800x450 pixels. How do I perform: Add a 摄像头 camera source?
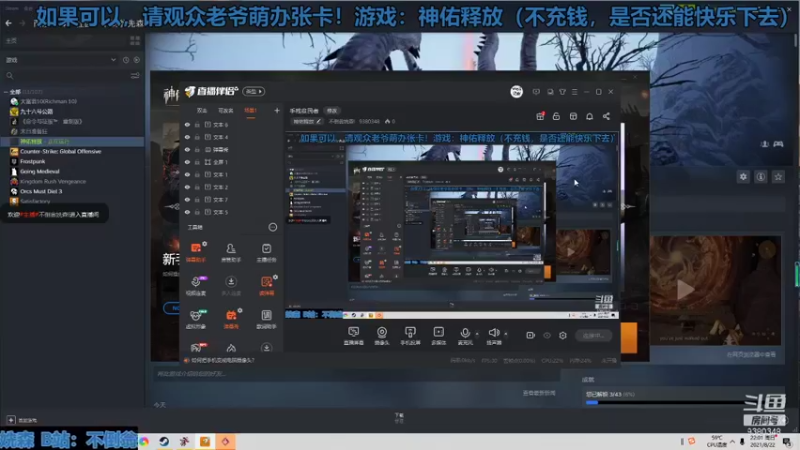382,336
